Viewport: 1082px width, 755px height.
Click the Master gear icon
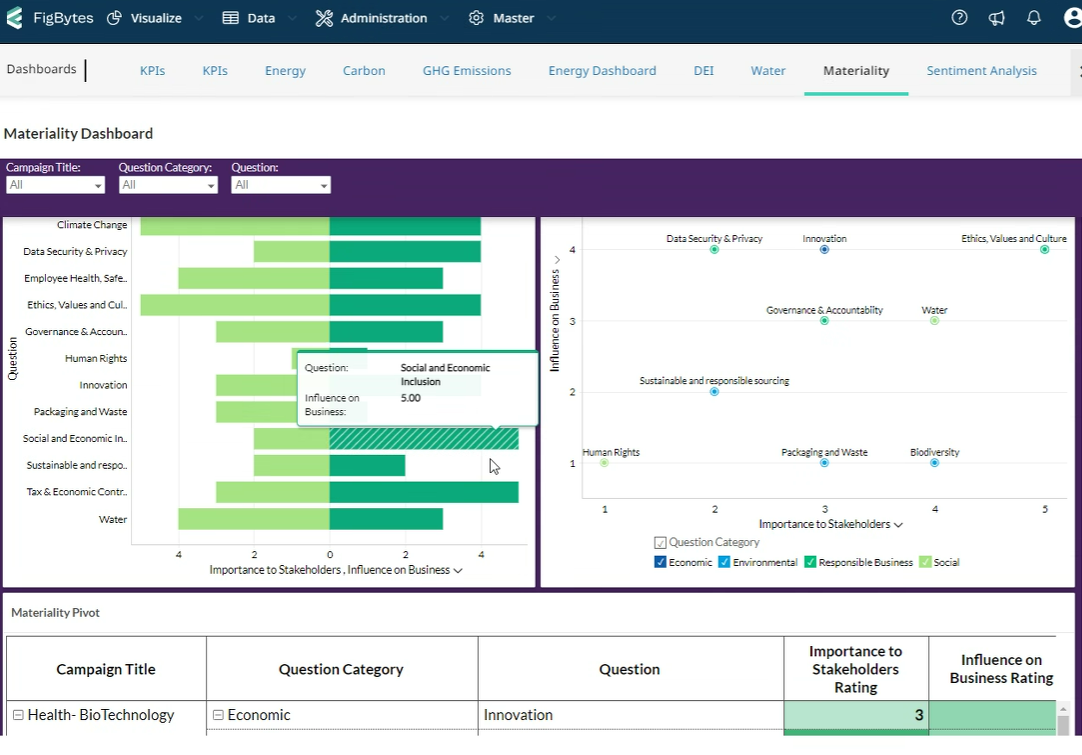tap(476, 18)
